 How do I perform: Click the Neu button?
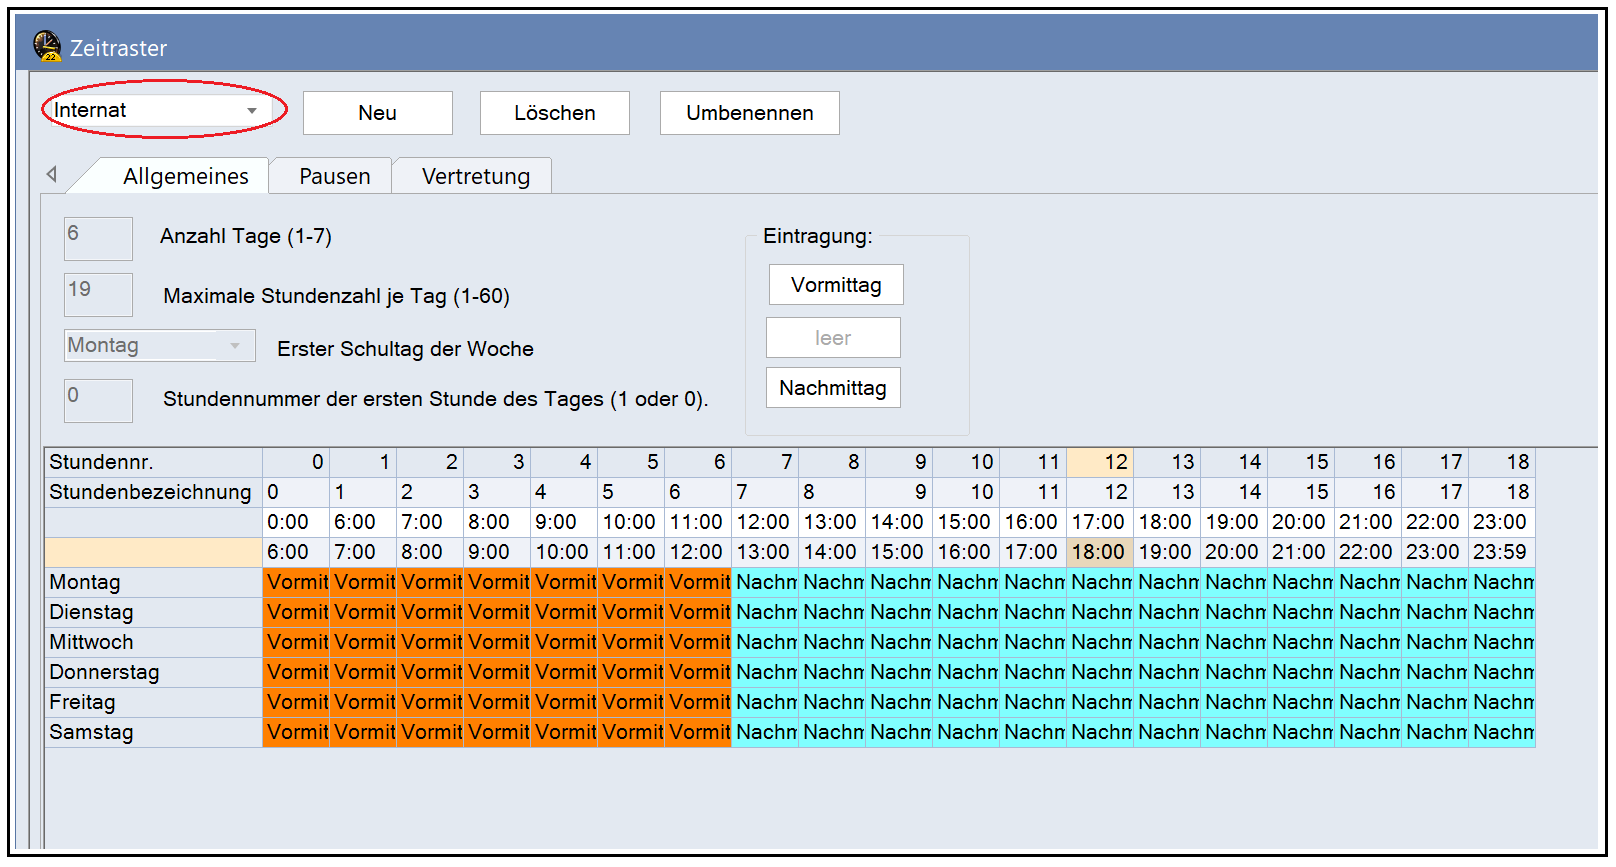pyautogui.click(x=377, y=113)
